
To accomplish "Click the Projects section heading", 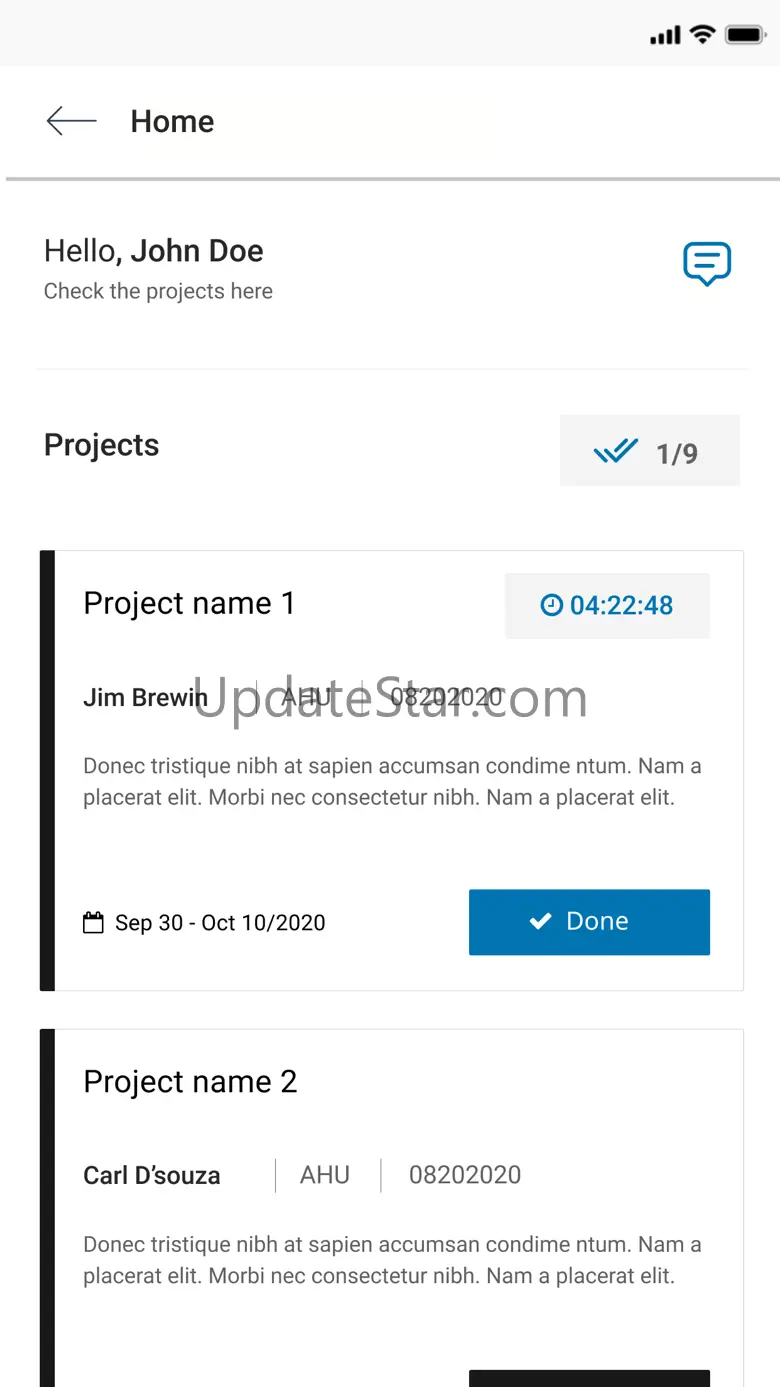I will (x=101, y=445).
